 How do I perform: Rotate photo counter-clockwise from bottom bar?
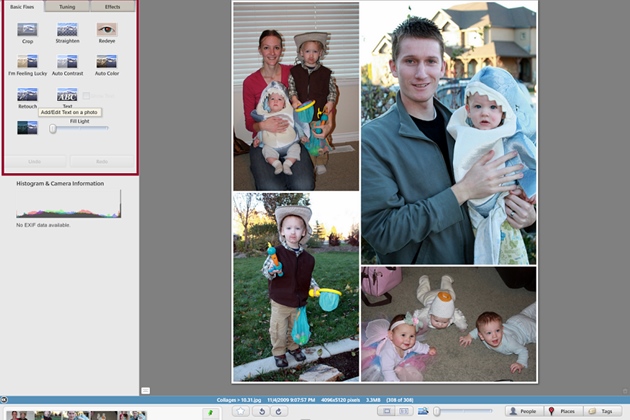[262, 411]
